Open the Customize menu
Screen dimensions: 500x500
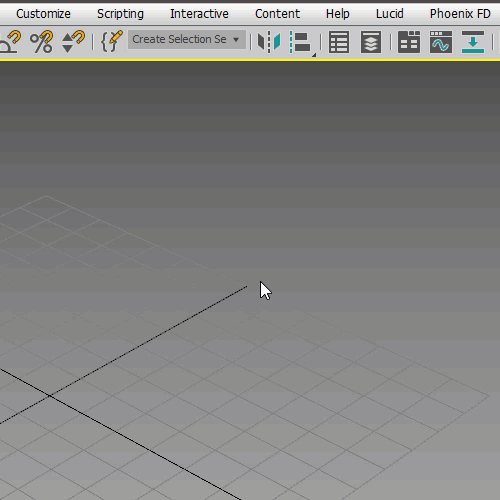[43, 14]
